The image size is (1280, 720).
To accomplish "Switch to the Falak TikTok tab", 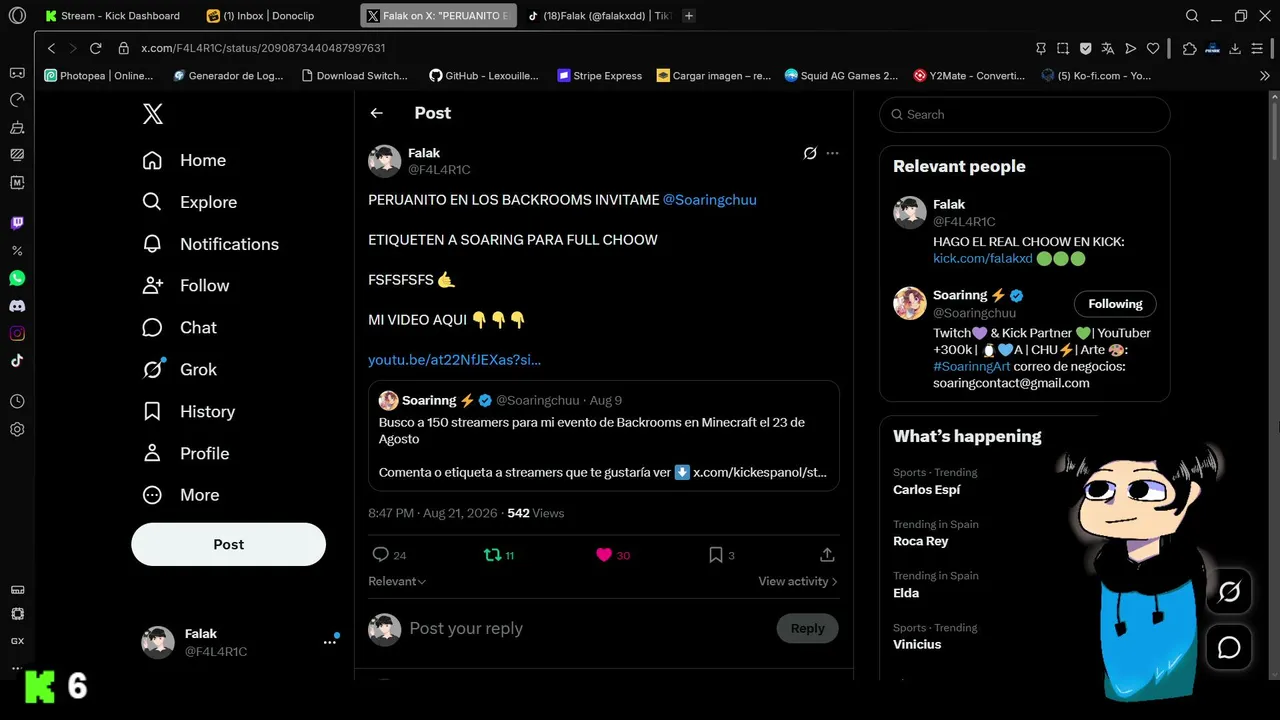I will coord(598,16).
